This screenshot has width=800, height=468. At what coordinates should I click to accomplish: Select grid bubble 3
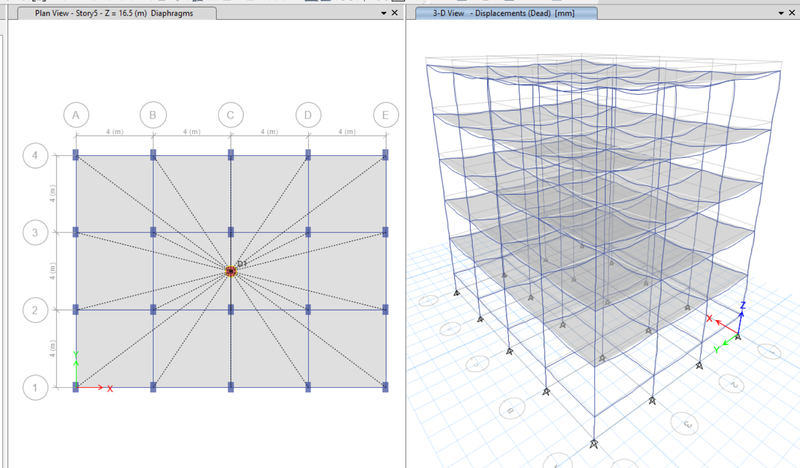(x=35, y=233)
